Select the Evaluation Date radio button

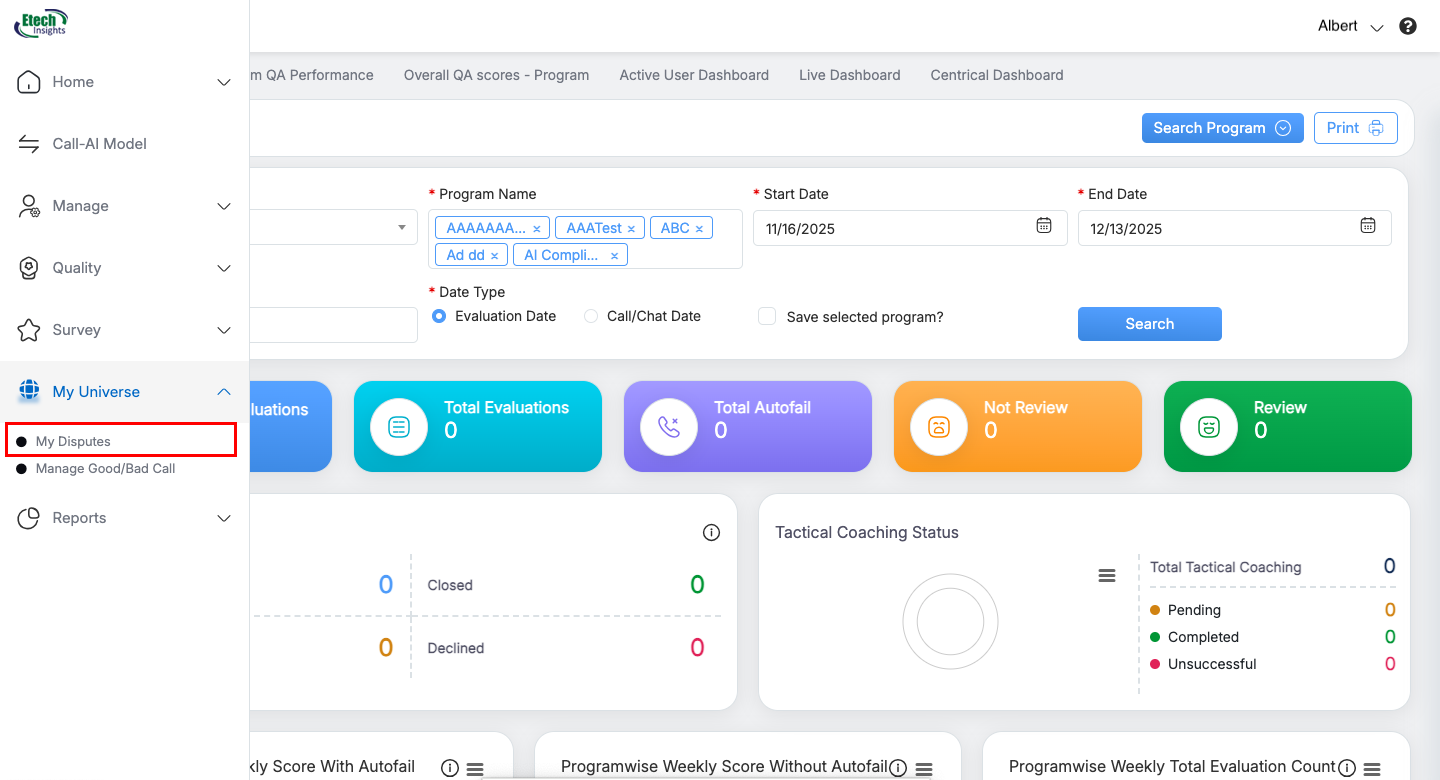click(x=439, y=316)
